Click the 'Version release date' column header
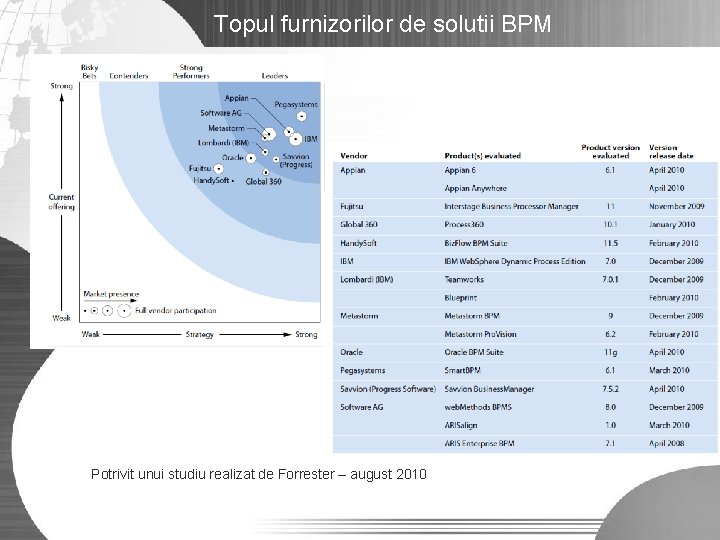 671,152
